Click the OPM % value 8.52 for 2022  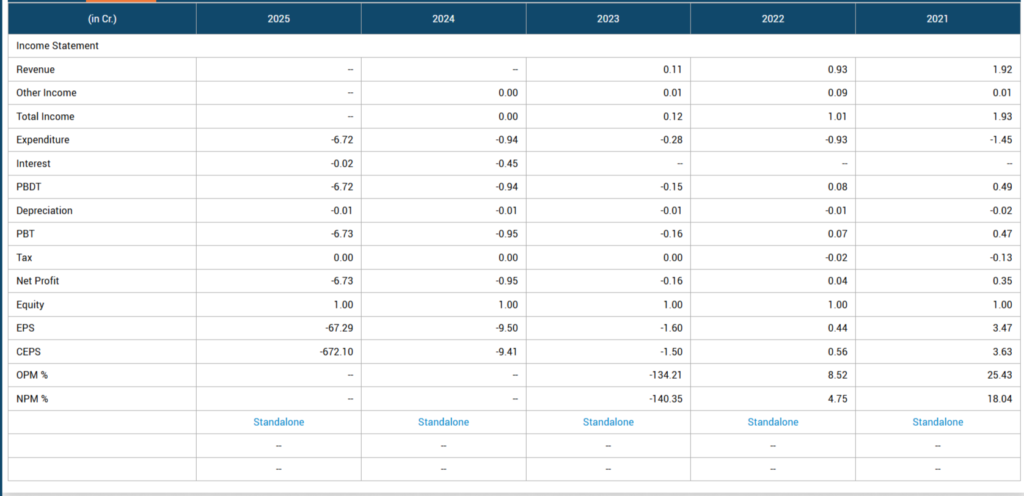pyautogui.click(x=838, y=375)
